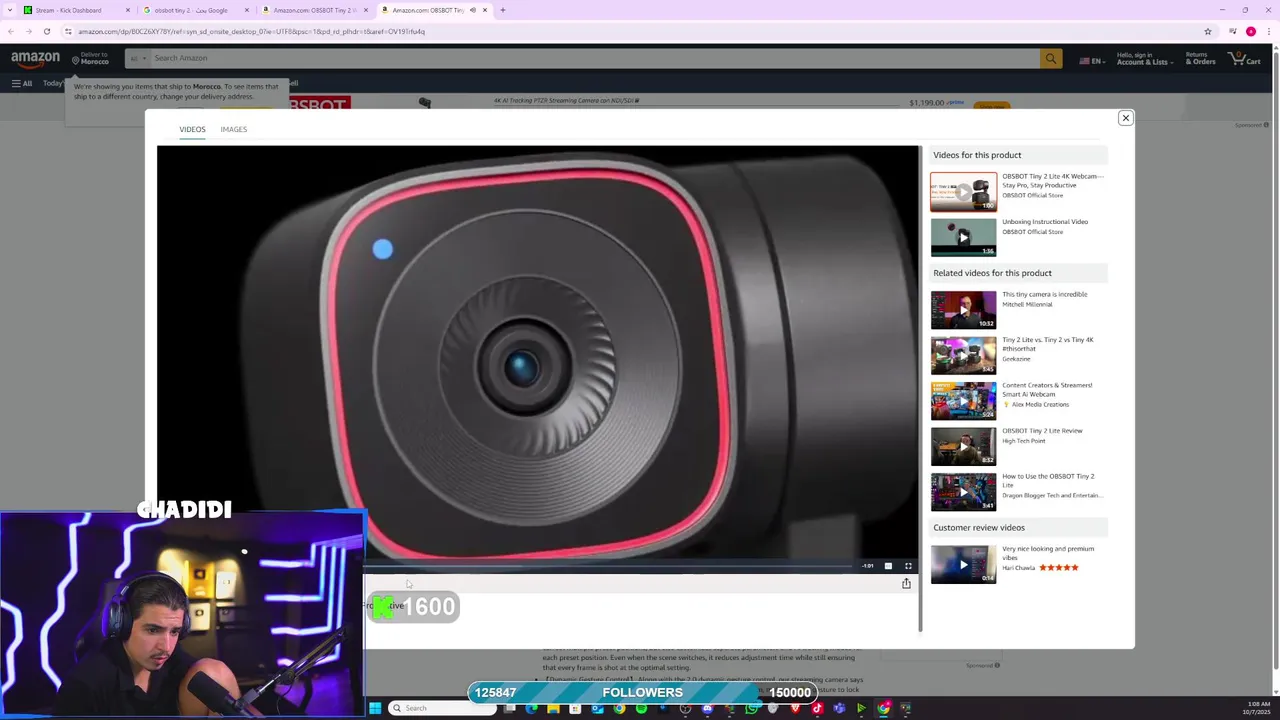The width and height of the screenshot is (1280, 720).
Task: Open a new browser tab
Action: pyautogui.click(x=502, y=10)
